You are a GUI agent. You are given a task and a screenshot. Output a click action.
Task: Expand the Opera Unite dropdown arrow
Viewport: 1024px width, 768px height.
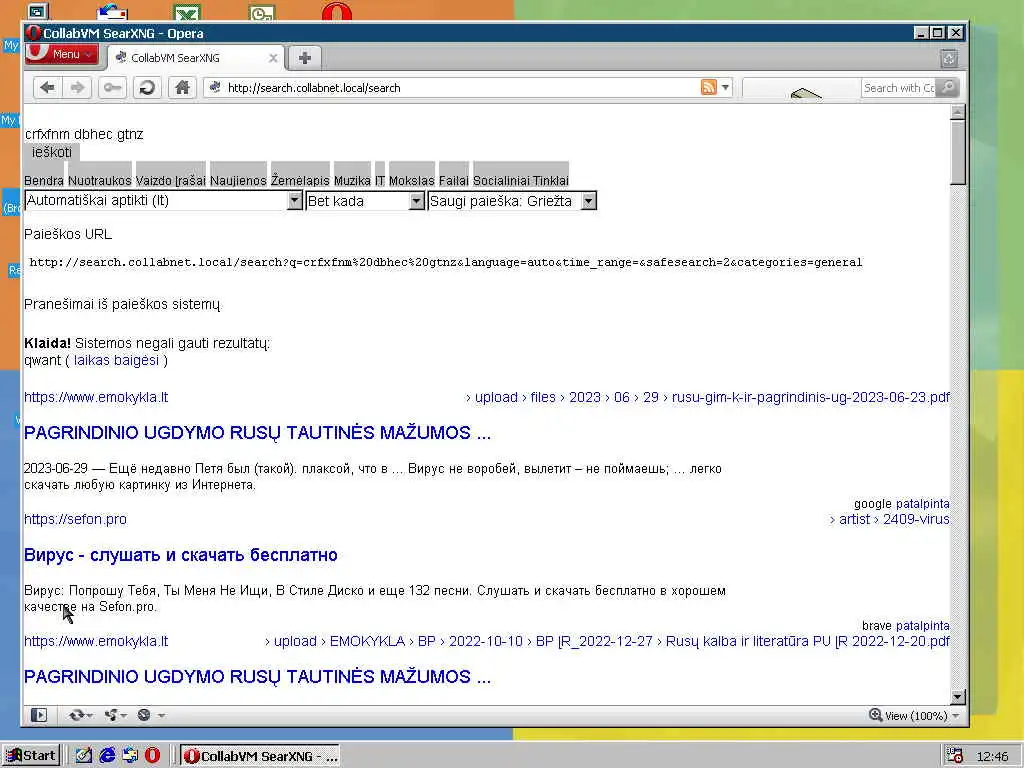coord(123,716)
